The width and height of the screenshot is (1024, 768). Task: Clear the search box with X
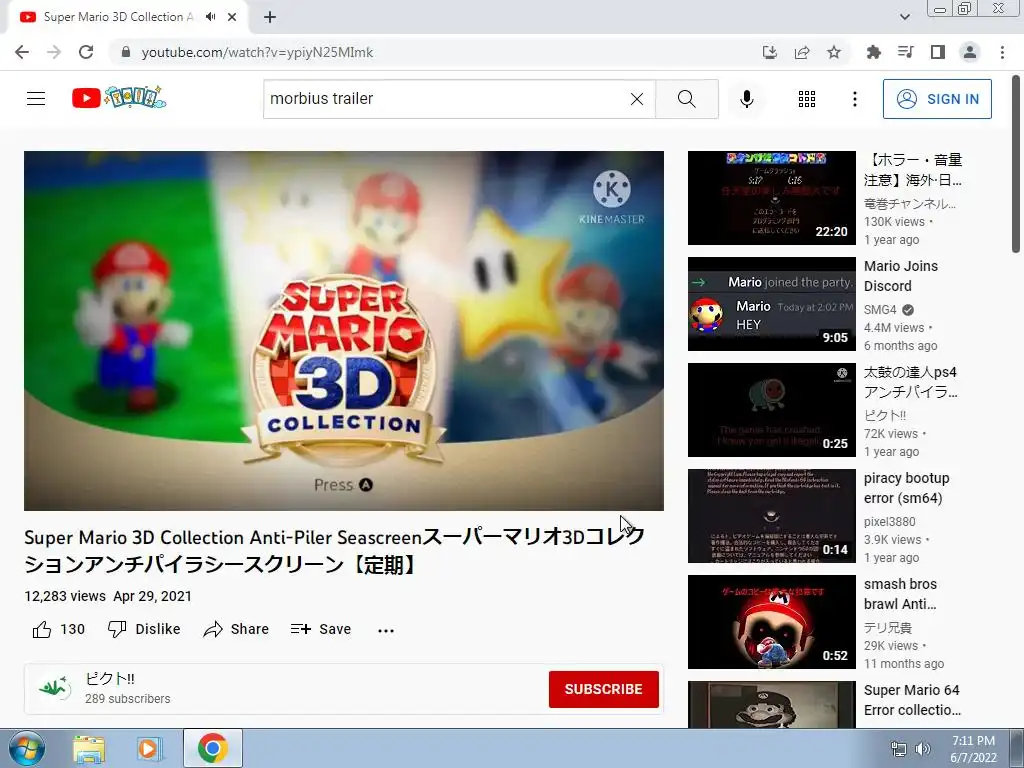click(x=637, y=99)
